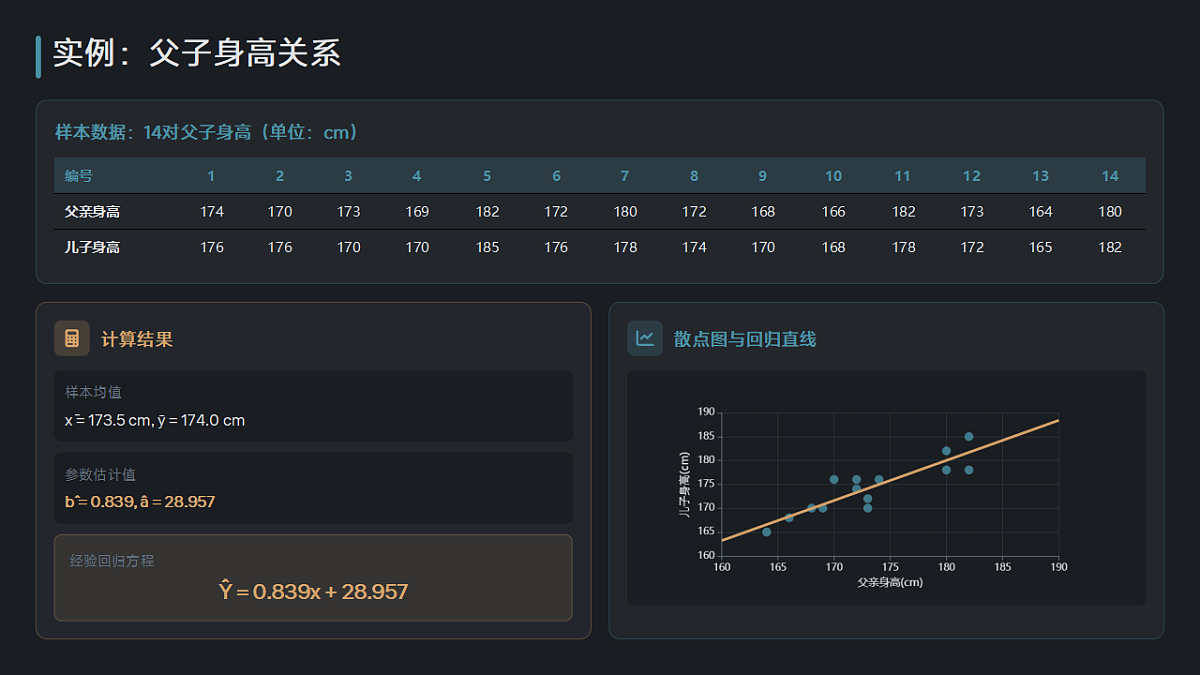Click column header 1 in 编号 row

tap(211, 176)
